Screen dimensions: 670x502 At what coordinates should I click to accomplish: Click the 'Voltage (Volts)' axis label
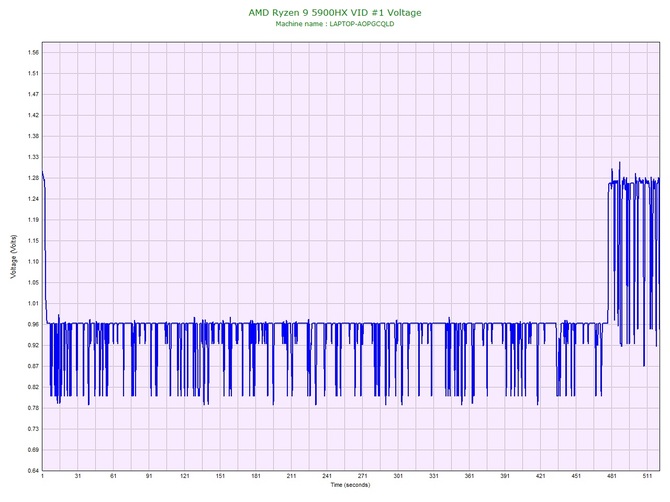(x=14, y=257)
